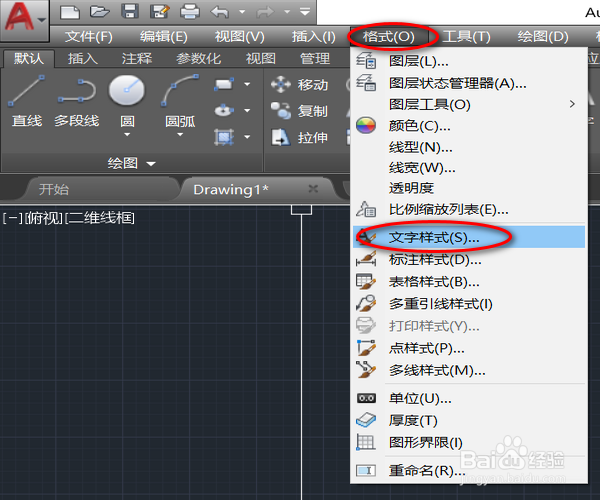Switch to the 开始 start tab
This screenshot has height=500, width=600.
[54, 189]
